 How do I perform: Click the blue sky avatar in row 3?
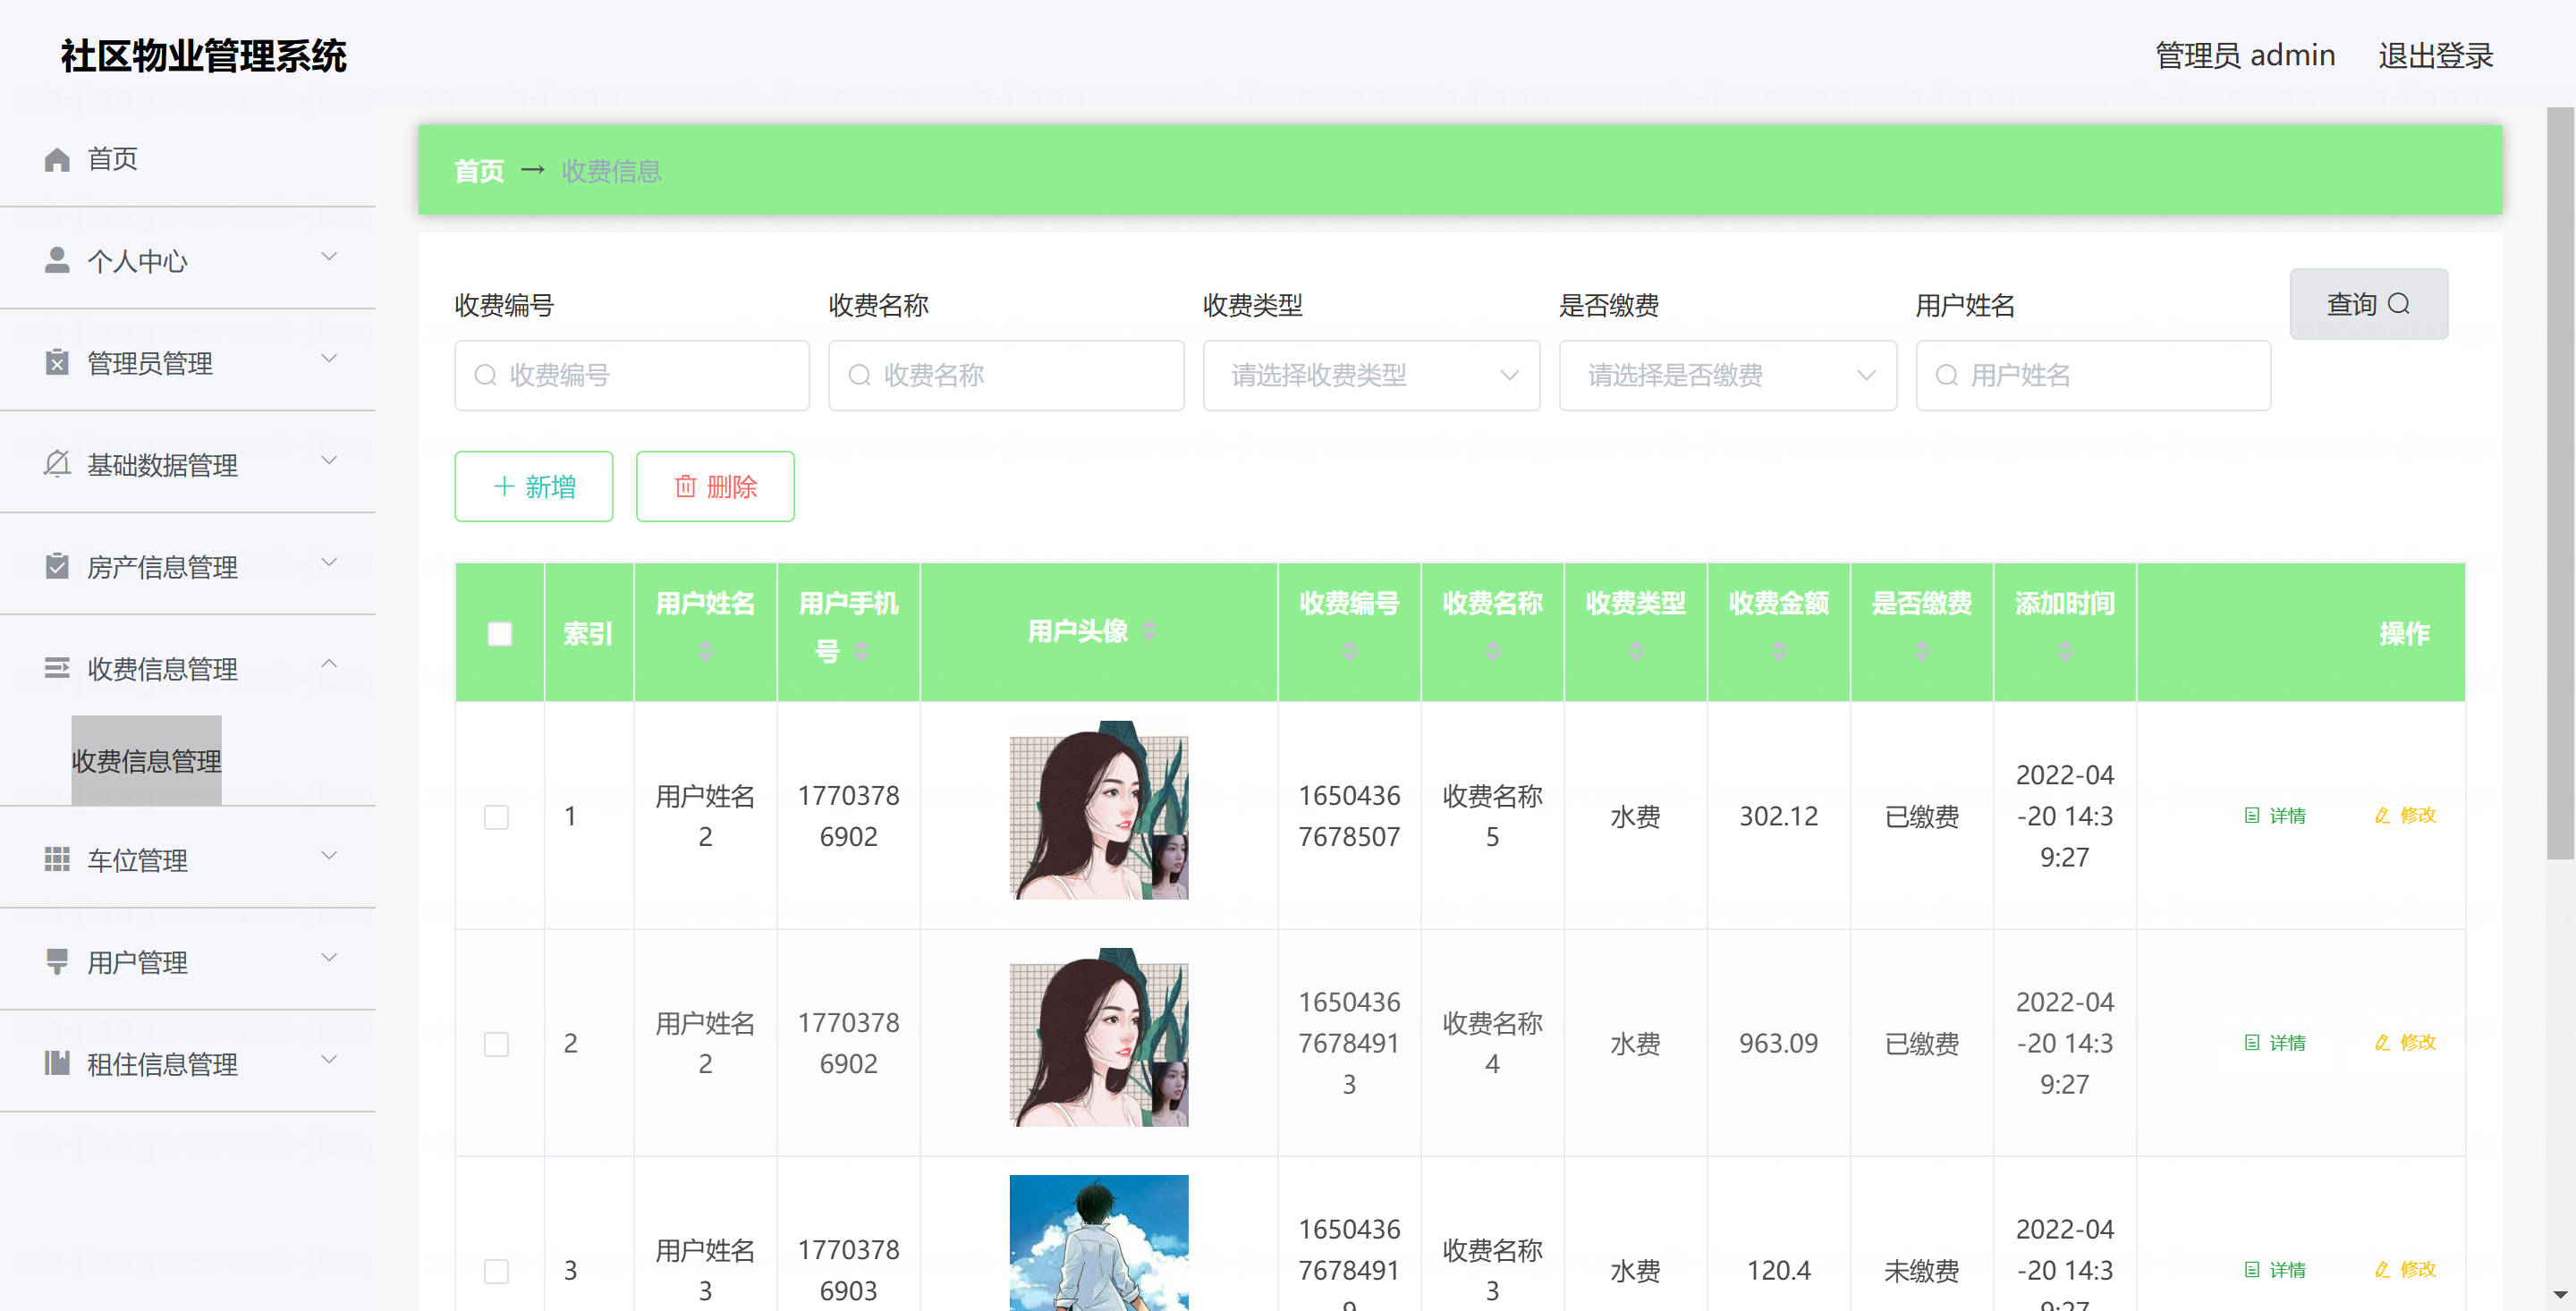[1099, 1243]
